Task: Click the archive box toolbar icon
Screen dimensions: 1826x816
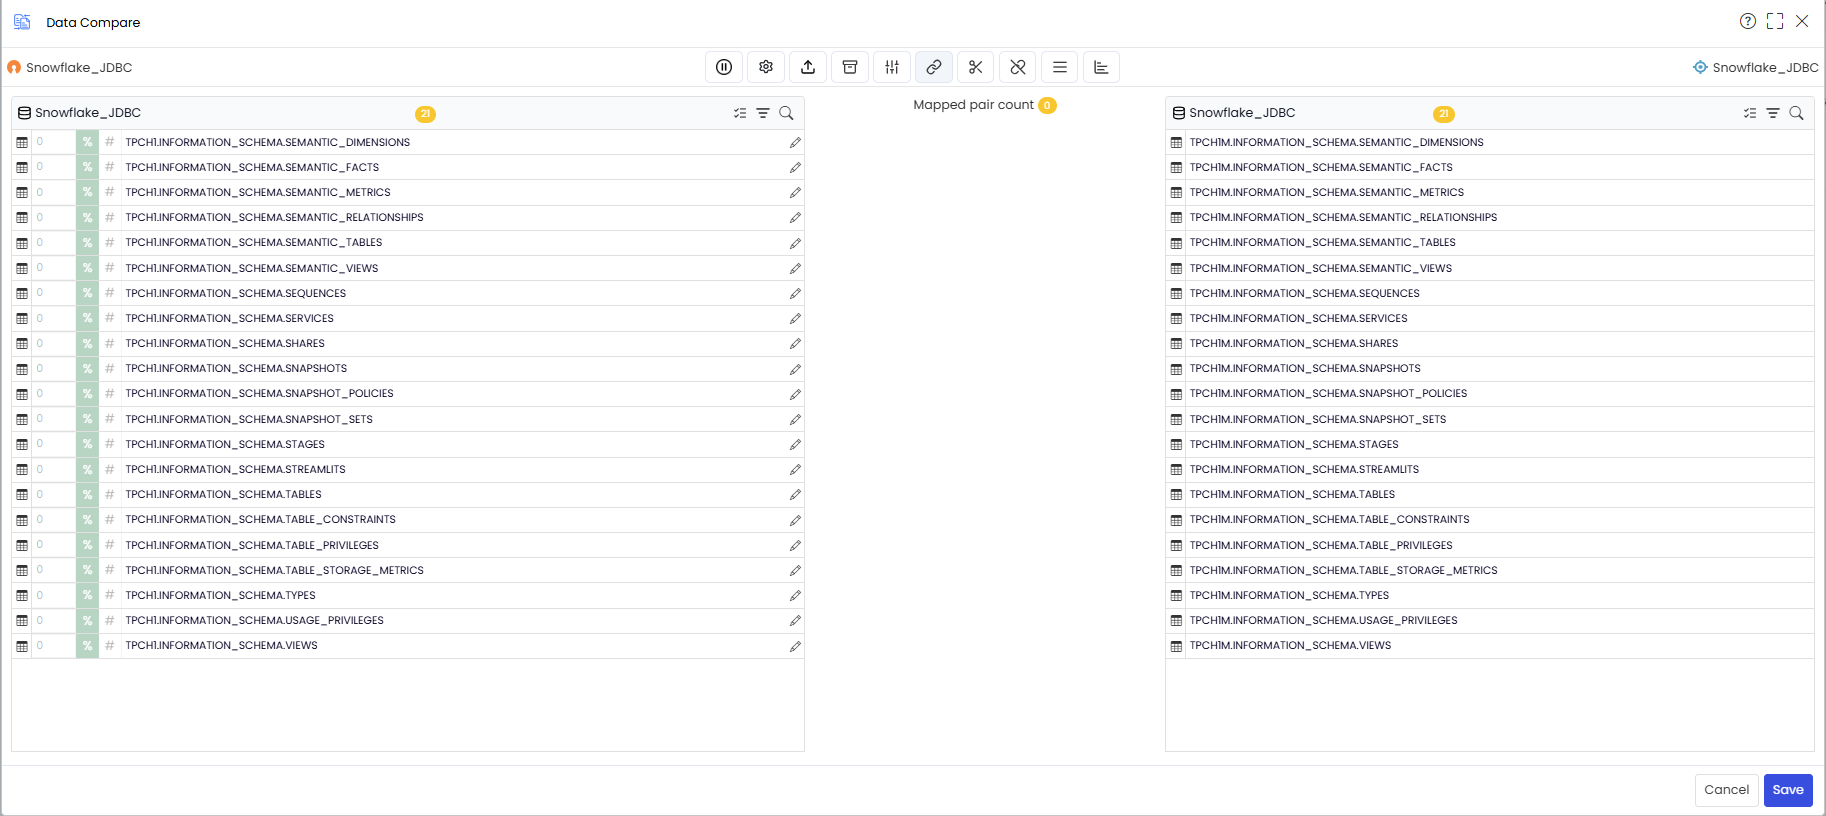Action: point(850,67)
